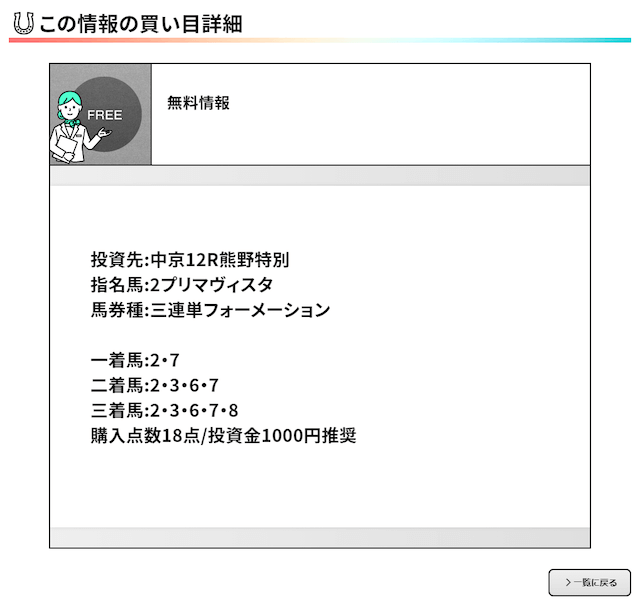Click the 三着馬:2・3・6・7・8 line
The width and height of the screenshot is (640, 609).
pyautogui.click(x=164, y=410)
